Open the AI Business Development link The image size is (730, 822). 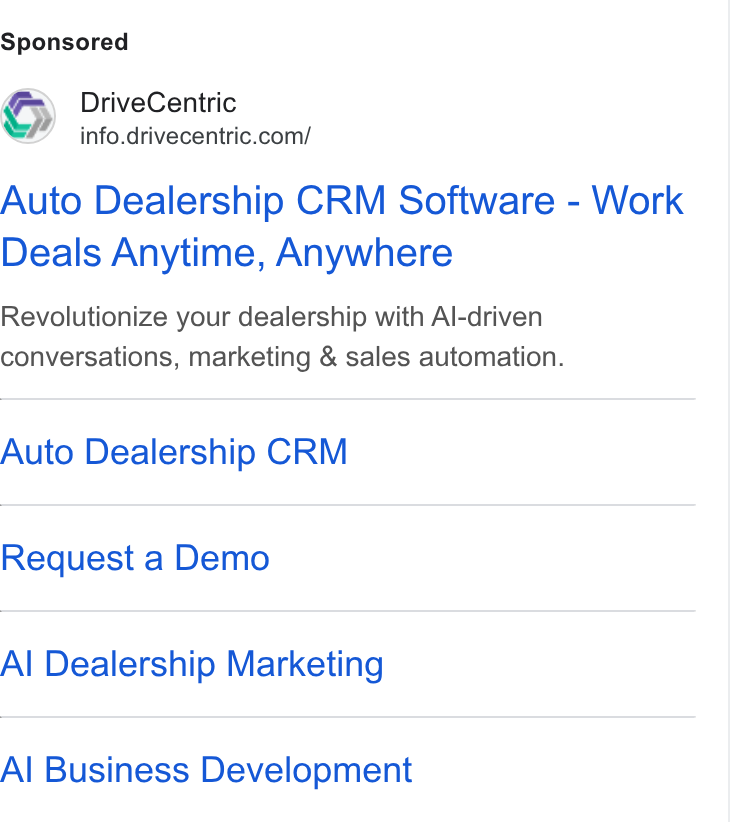pyautogui.click(x=206, y=771)
